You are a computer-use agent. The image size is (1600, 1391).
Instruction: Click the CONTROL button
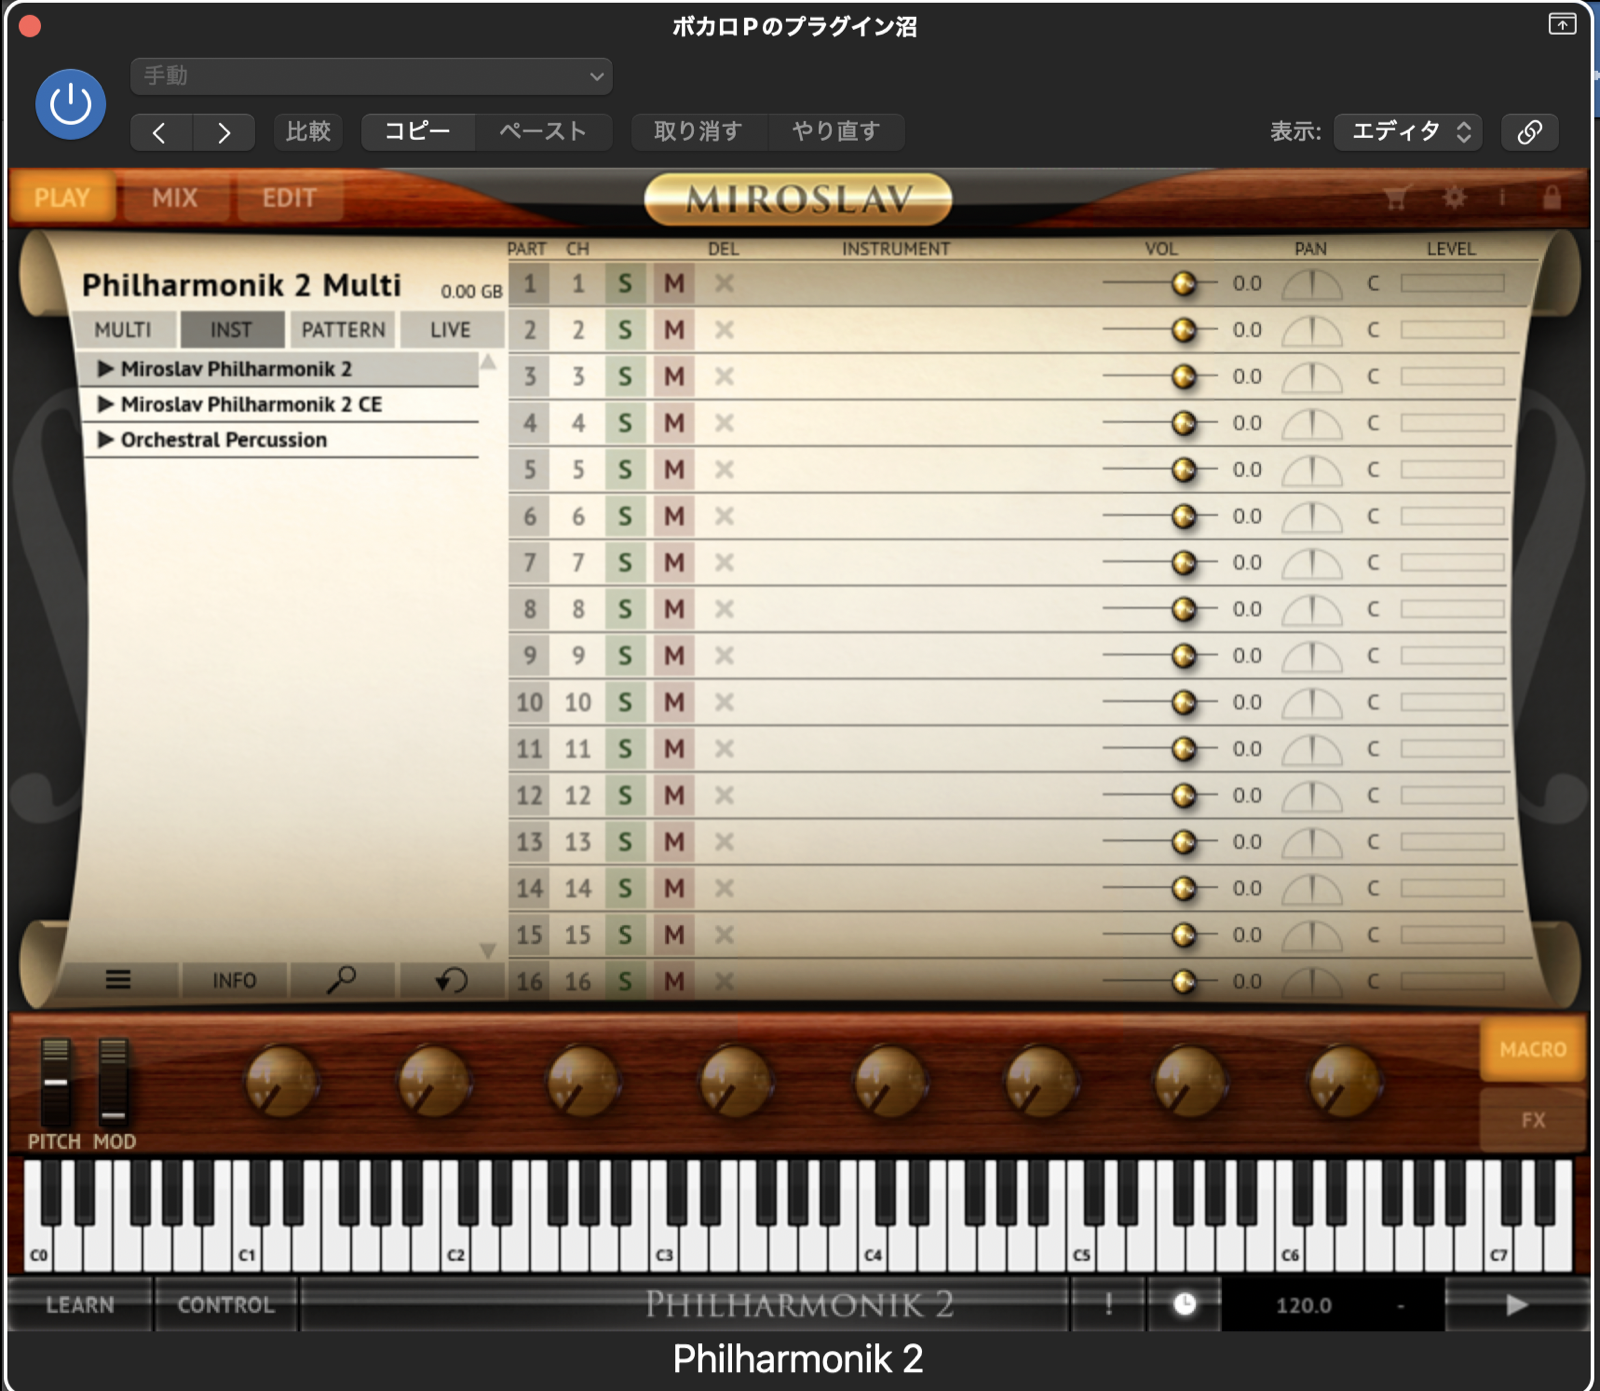(x=225, y=1305)
